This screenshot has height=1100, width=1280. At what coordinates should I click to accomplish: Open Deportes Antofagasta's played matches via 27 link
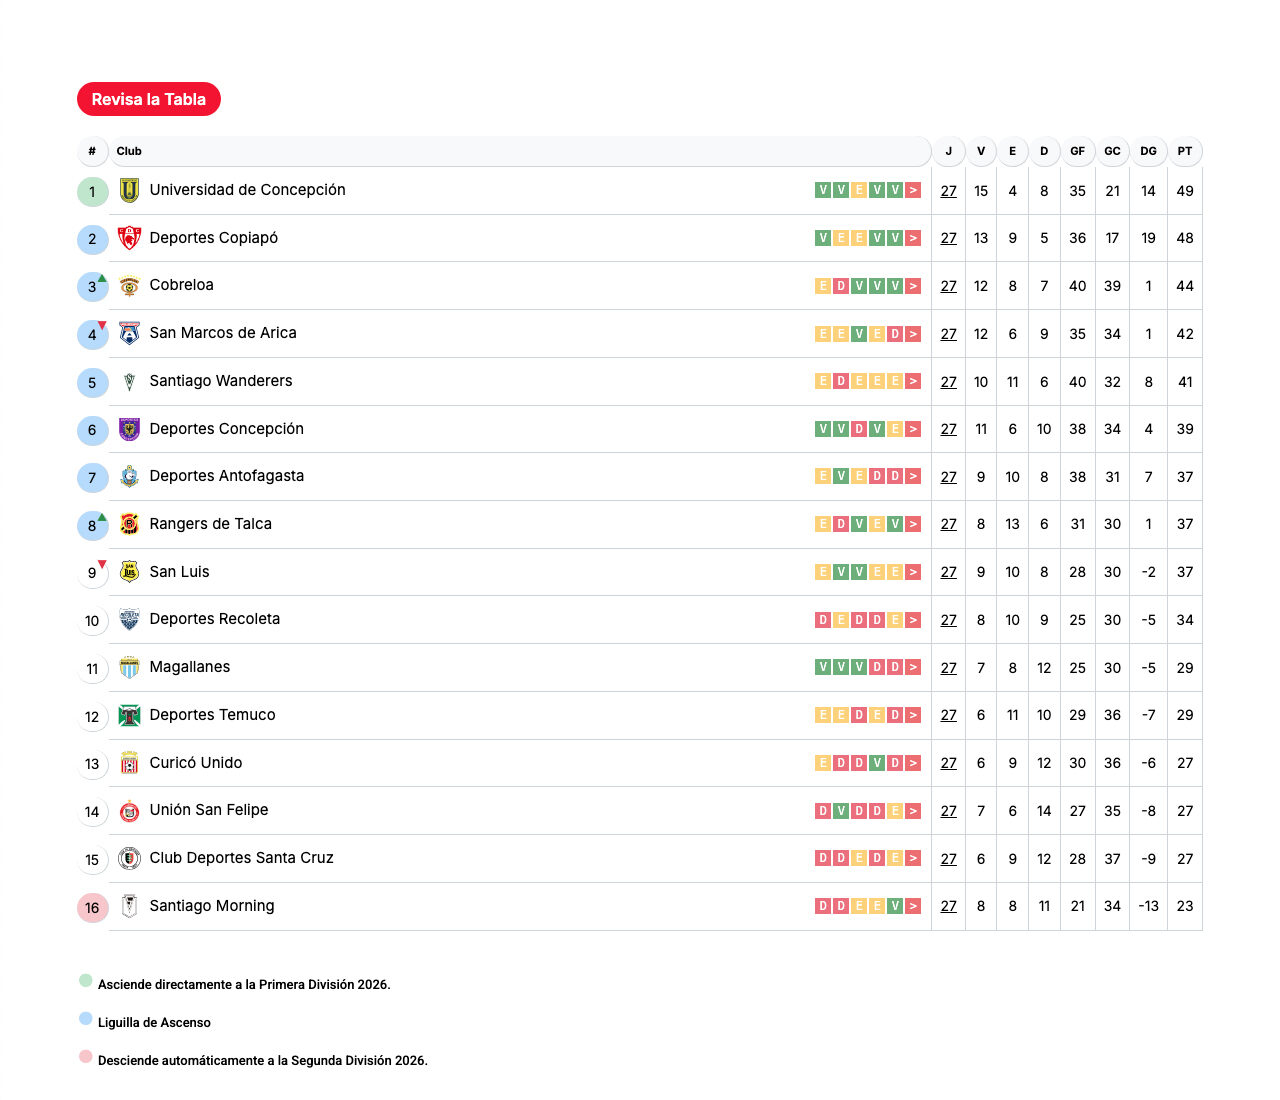click(948, 477)
